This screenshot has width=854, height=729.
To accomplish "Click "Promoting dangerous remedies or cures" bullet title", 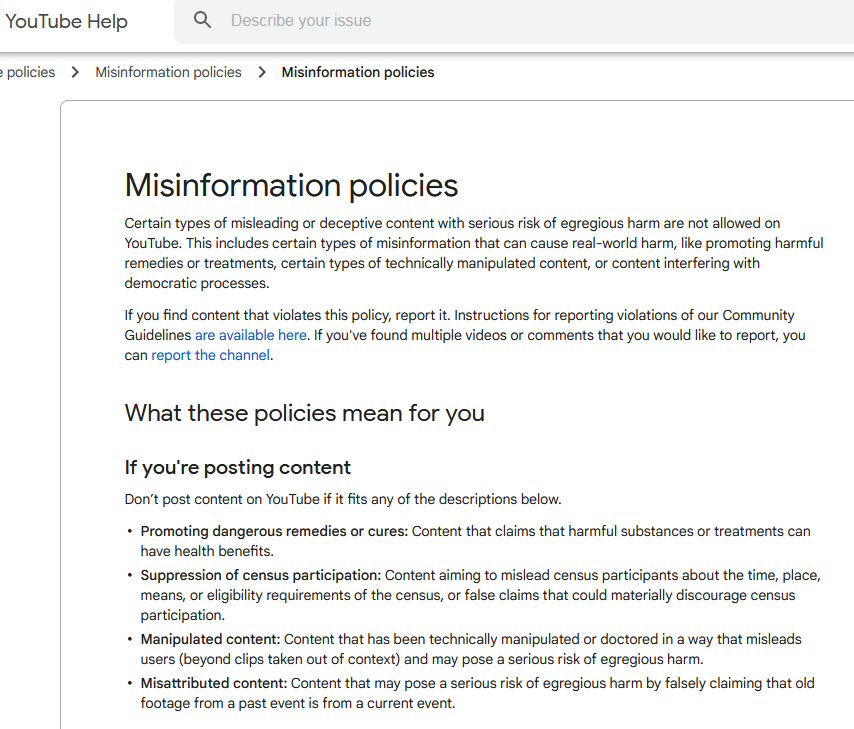I will click(x=274, y=531).
